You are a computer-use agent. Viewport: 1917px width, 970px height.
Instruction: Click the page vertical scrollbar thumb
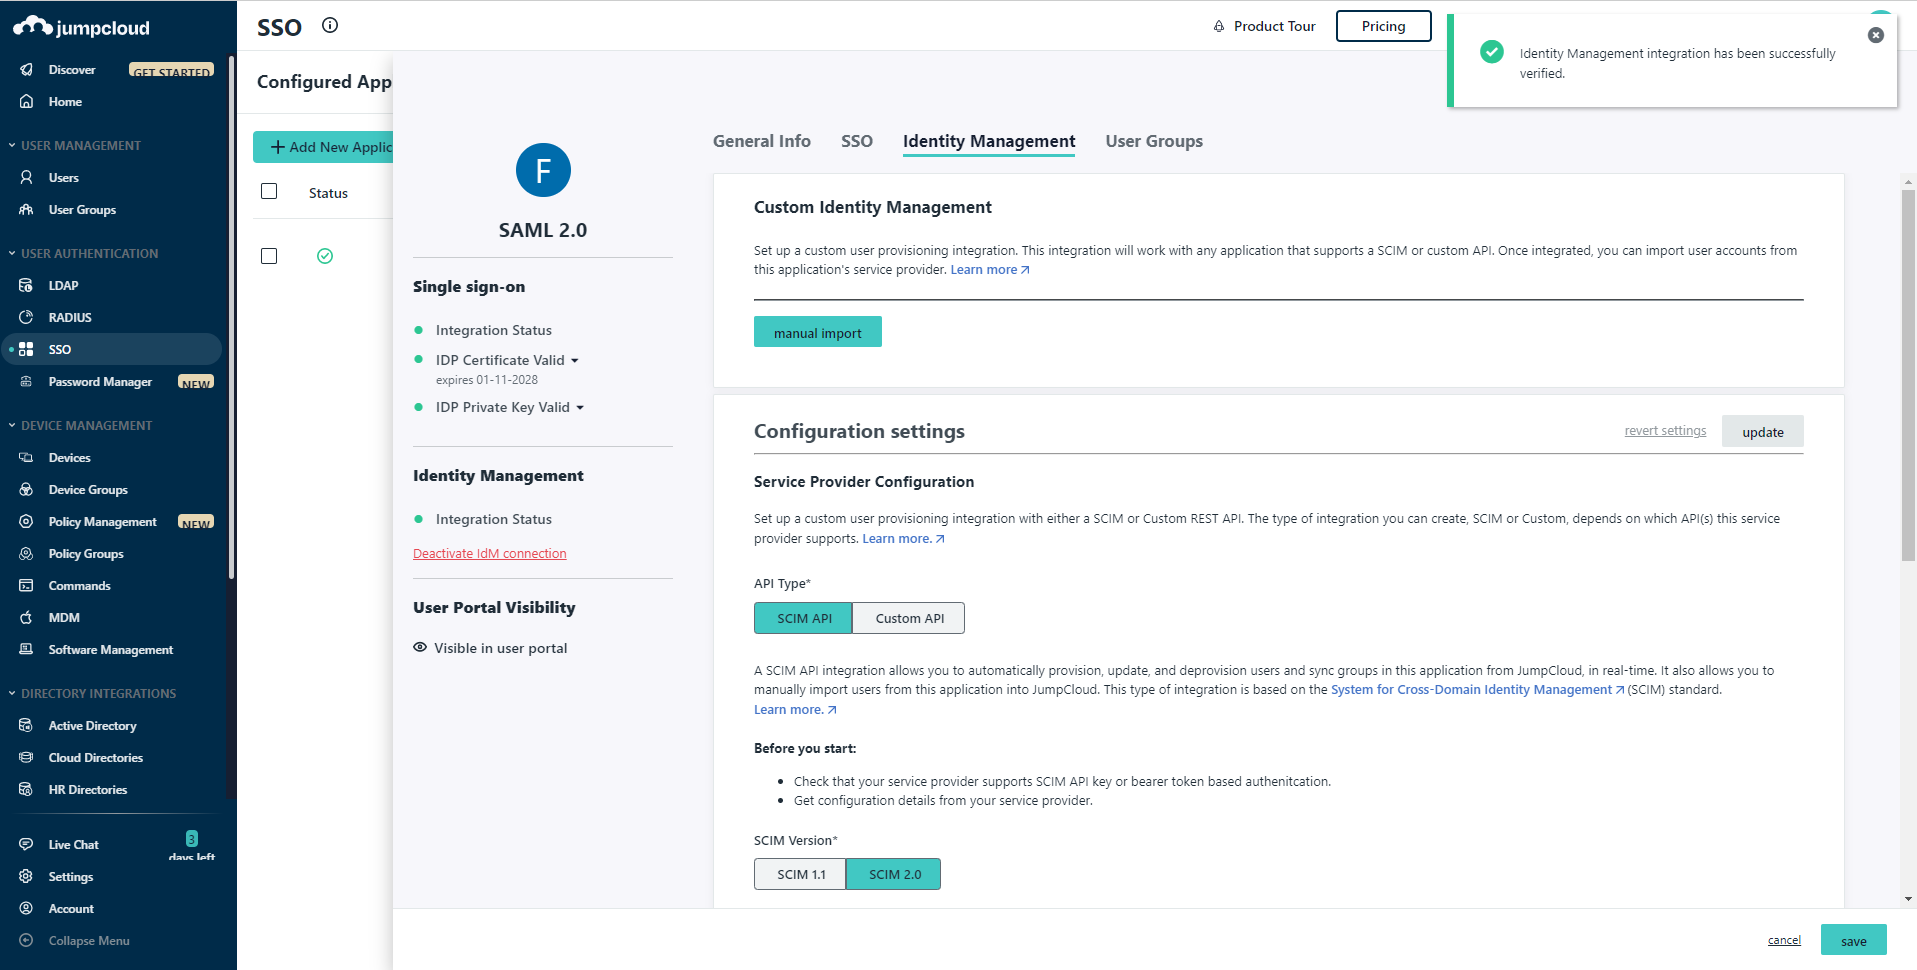(x=1908, y=375)
